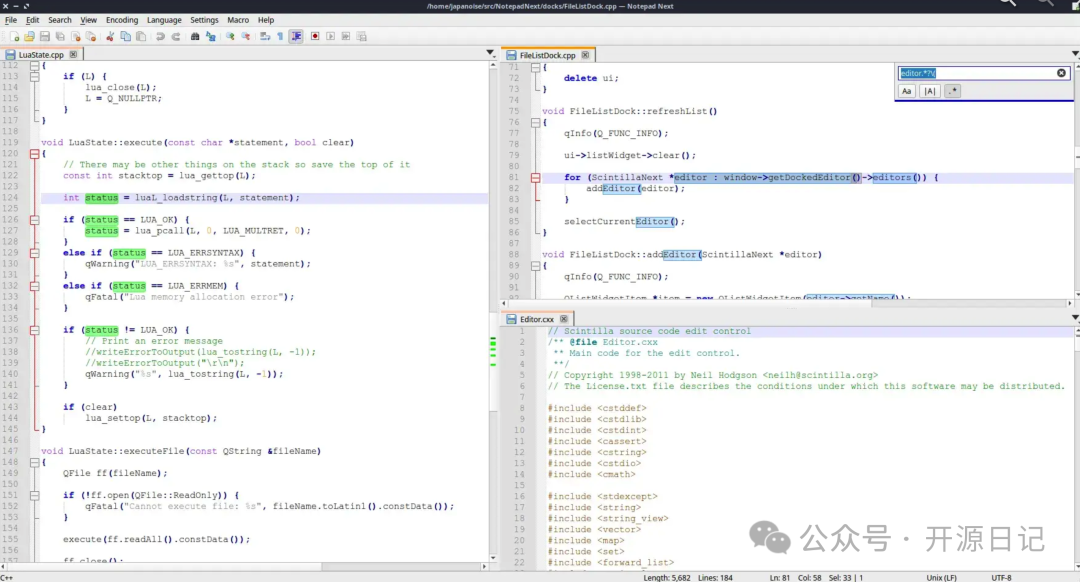This screenshot has width=1080, height=582.
Task: Collapse the for-loop fold at line 81
Action: click(535, 178)
